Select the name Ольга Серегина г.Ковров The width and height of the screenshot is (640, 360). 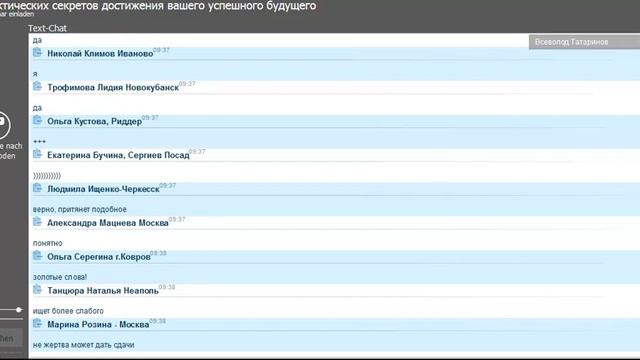[99, 257]
